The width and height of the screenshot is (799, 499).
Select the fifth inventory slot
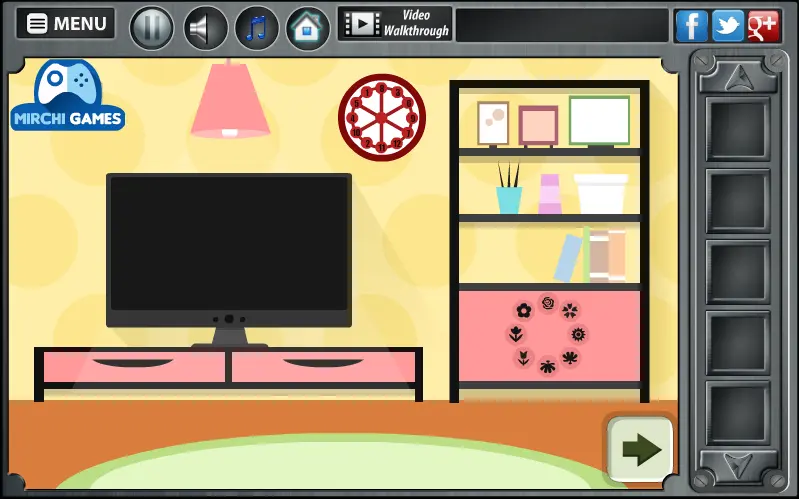[x=738, y=413]
